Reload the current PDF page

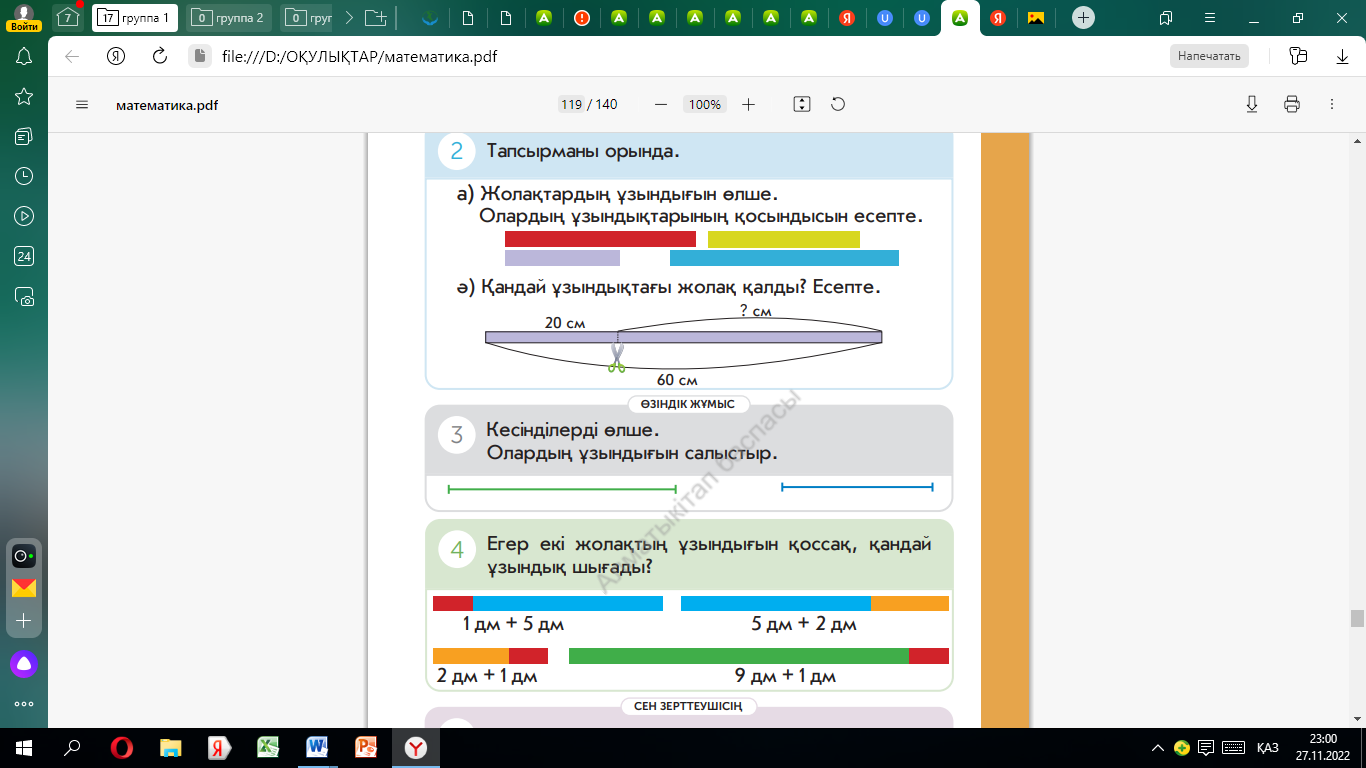159,56
